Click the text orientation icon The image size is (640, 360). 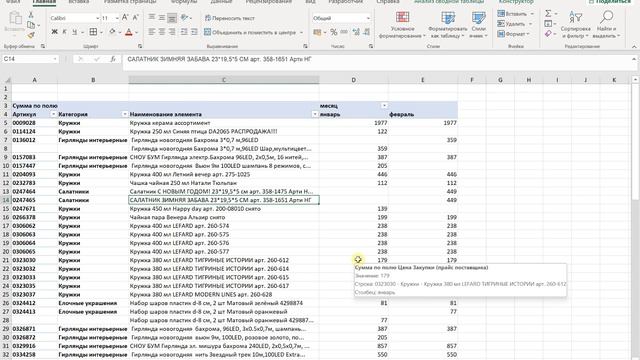click(x=184, y=18)
